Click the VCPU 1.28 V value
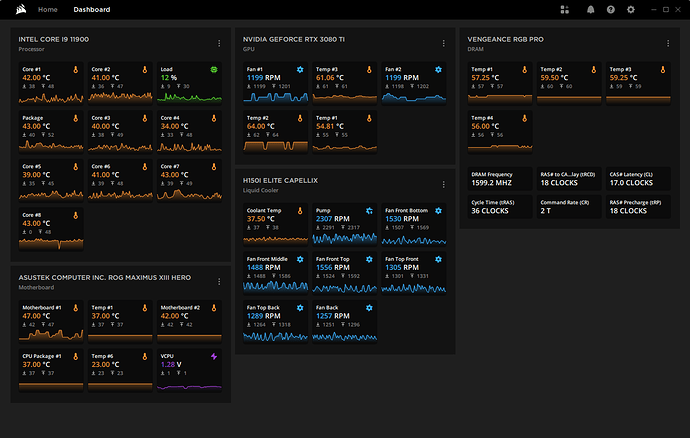This screenshot has width=690, height=438. point(171,364)
